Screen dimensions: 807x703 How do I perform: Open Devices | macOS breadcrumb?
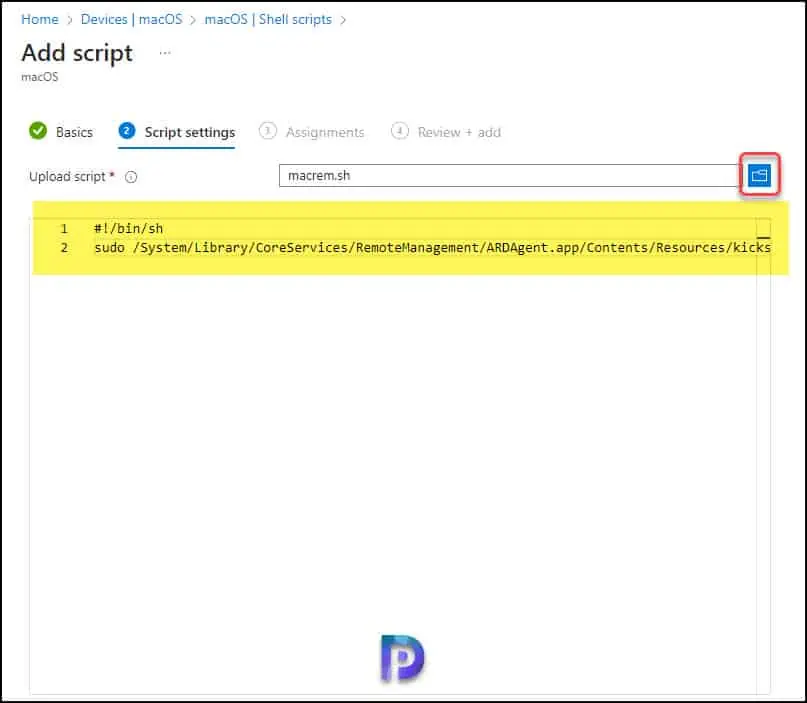(131, 20)
